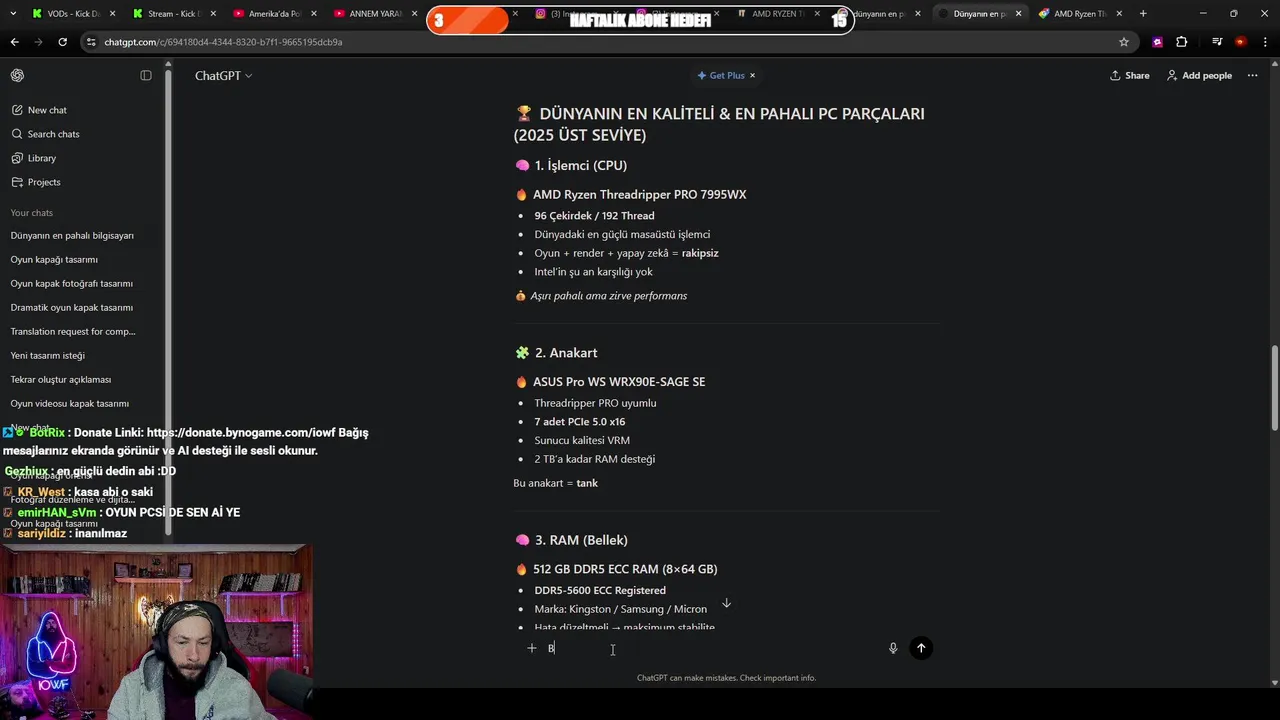Click the donate.bynogame.com link in chat overlay
The height and width of the screenshot is (720, 1280).
pyautogui.click(x=243, y=433)
